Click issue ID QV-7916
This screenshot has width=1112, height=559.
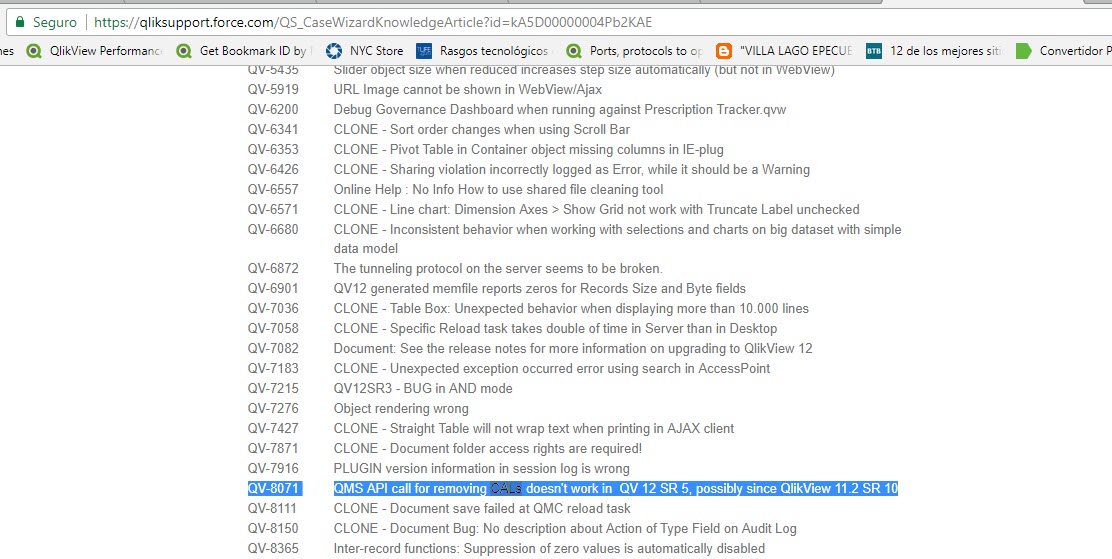coord(273,468)
